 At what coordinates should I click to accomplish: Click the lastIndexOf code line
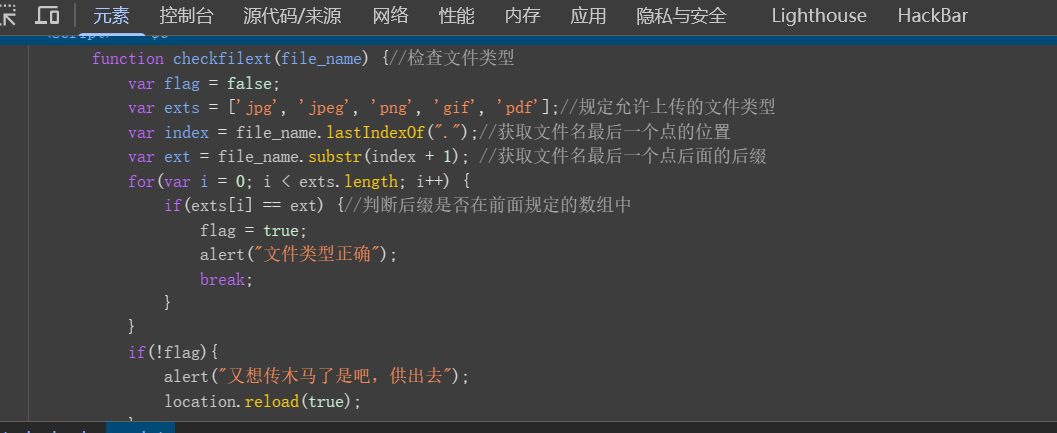point(429,132)
